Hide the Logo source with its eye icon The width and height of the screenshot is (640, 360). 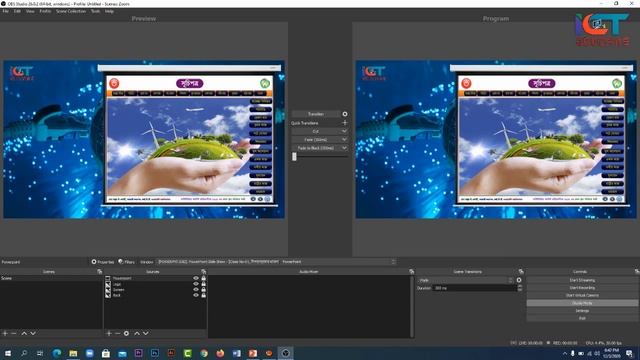pos(196,284)
